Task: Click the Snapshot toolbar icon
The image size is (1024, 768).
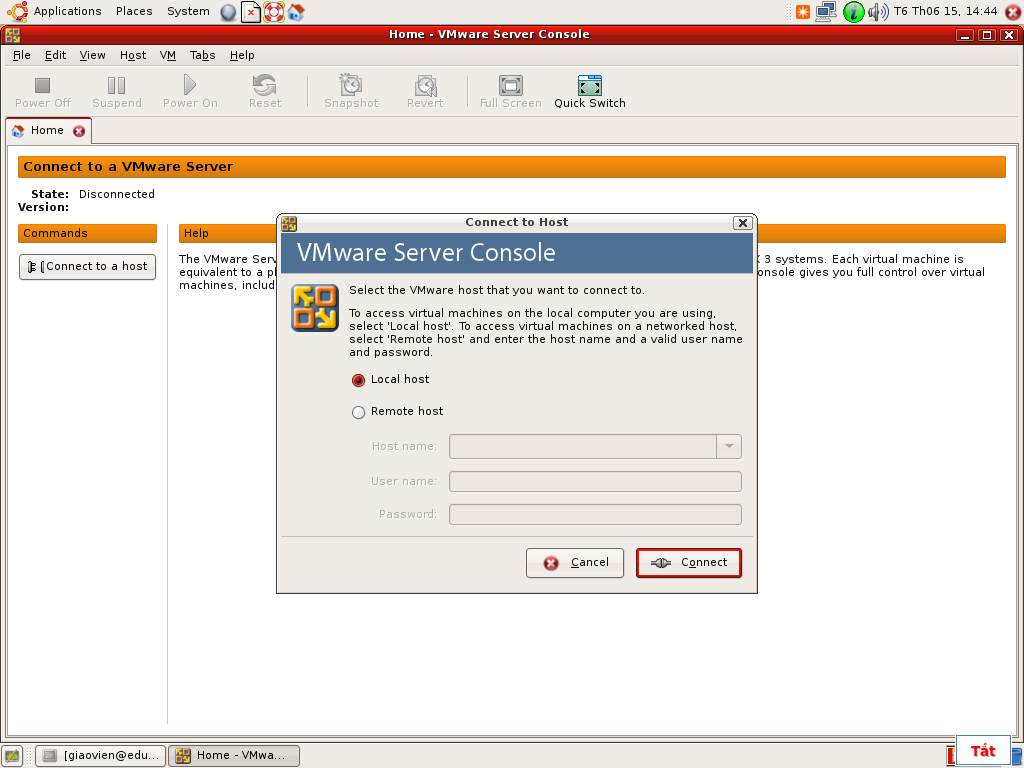Action: coord(351,86)
